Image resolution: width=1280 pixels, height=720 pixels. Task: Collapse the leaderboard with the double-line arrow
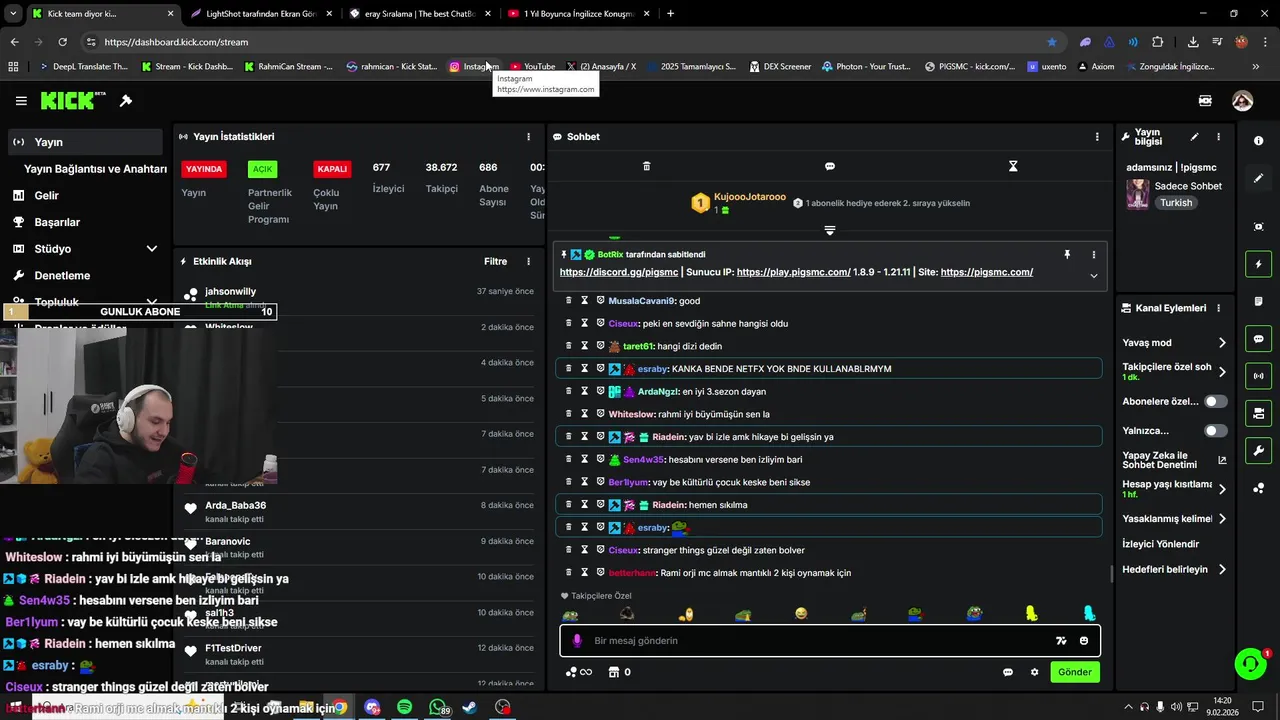[x=829, y=231]
